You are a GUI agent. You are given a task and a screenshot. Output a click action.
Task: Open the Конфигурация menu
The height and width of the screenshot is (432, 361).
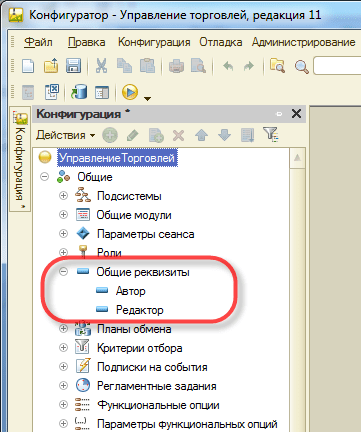click(154, 42)
